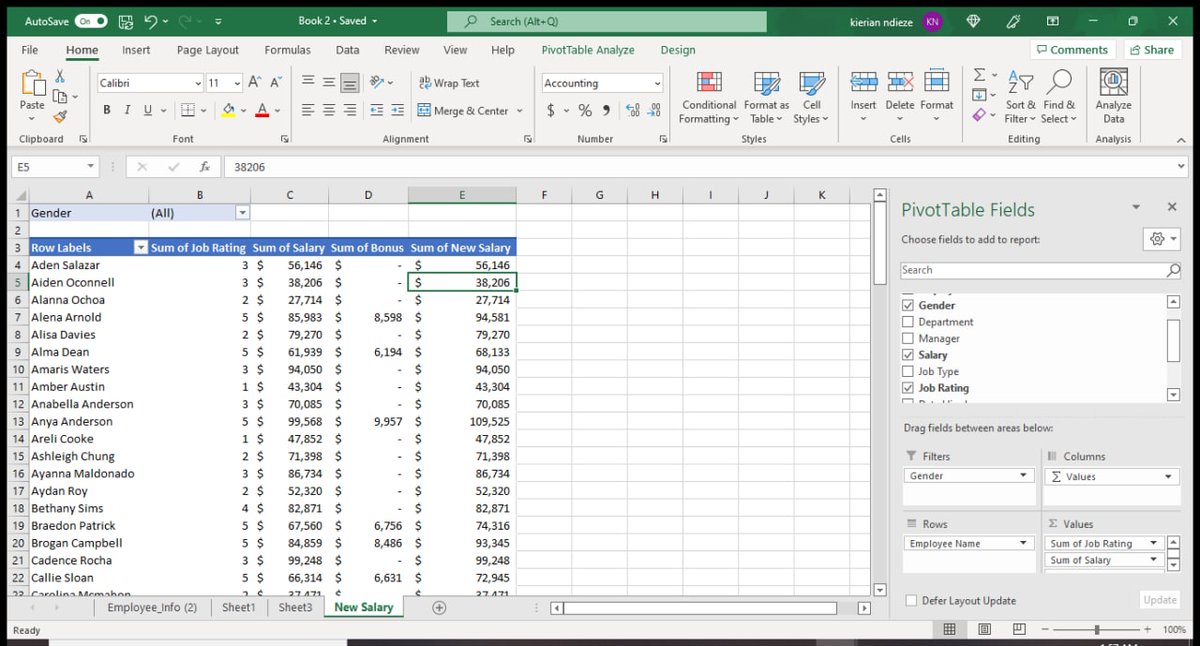Open Sum of Job Rating value dropdown

1154,543
